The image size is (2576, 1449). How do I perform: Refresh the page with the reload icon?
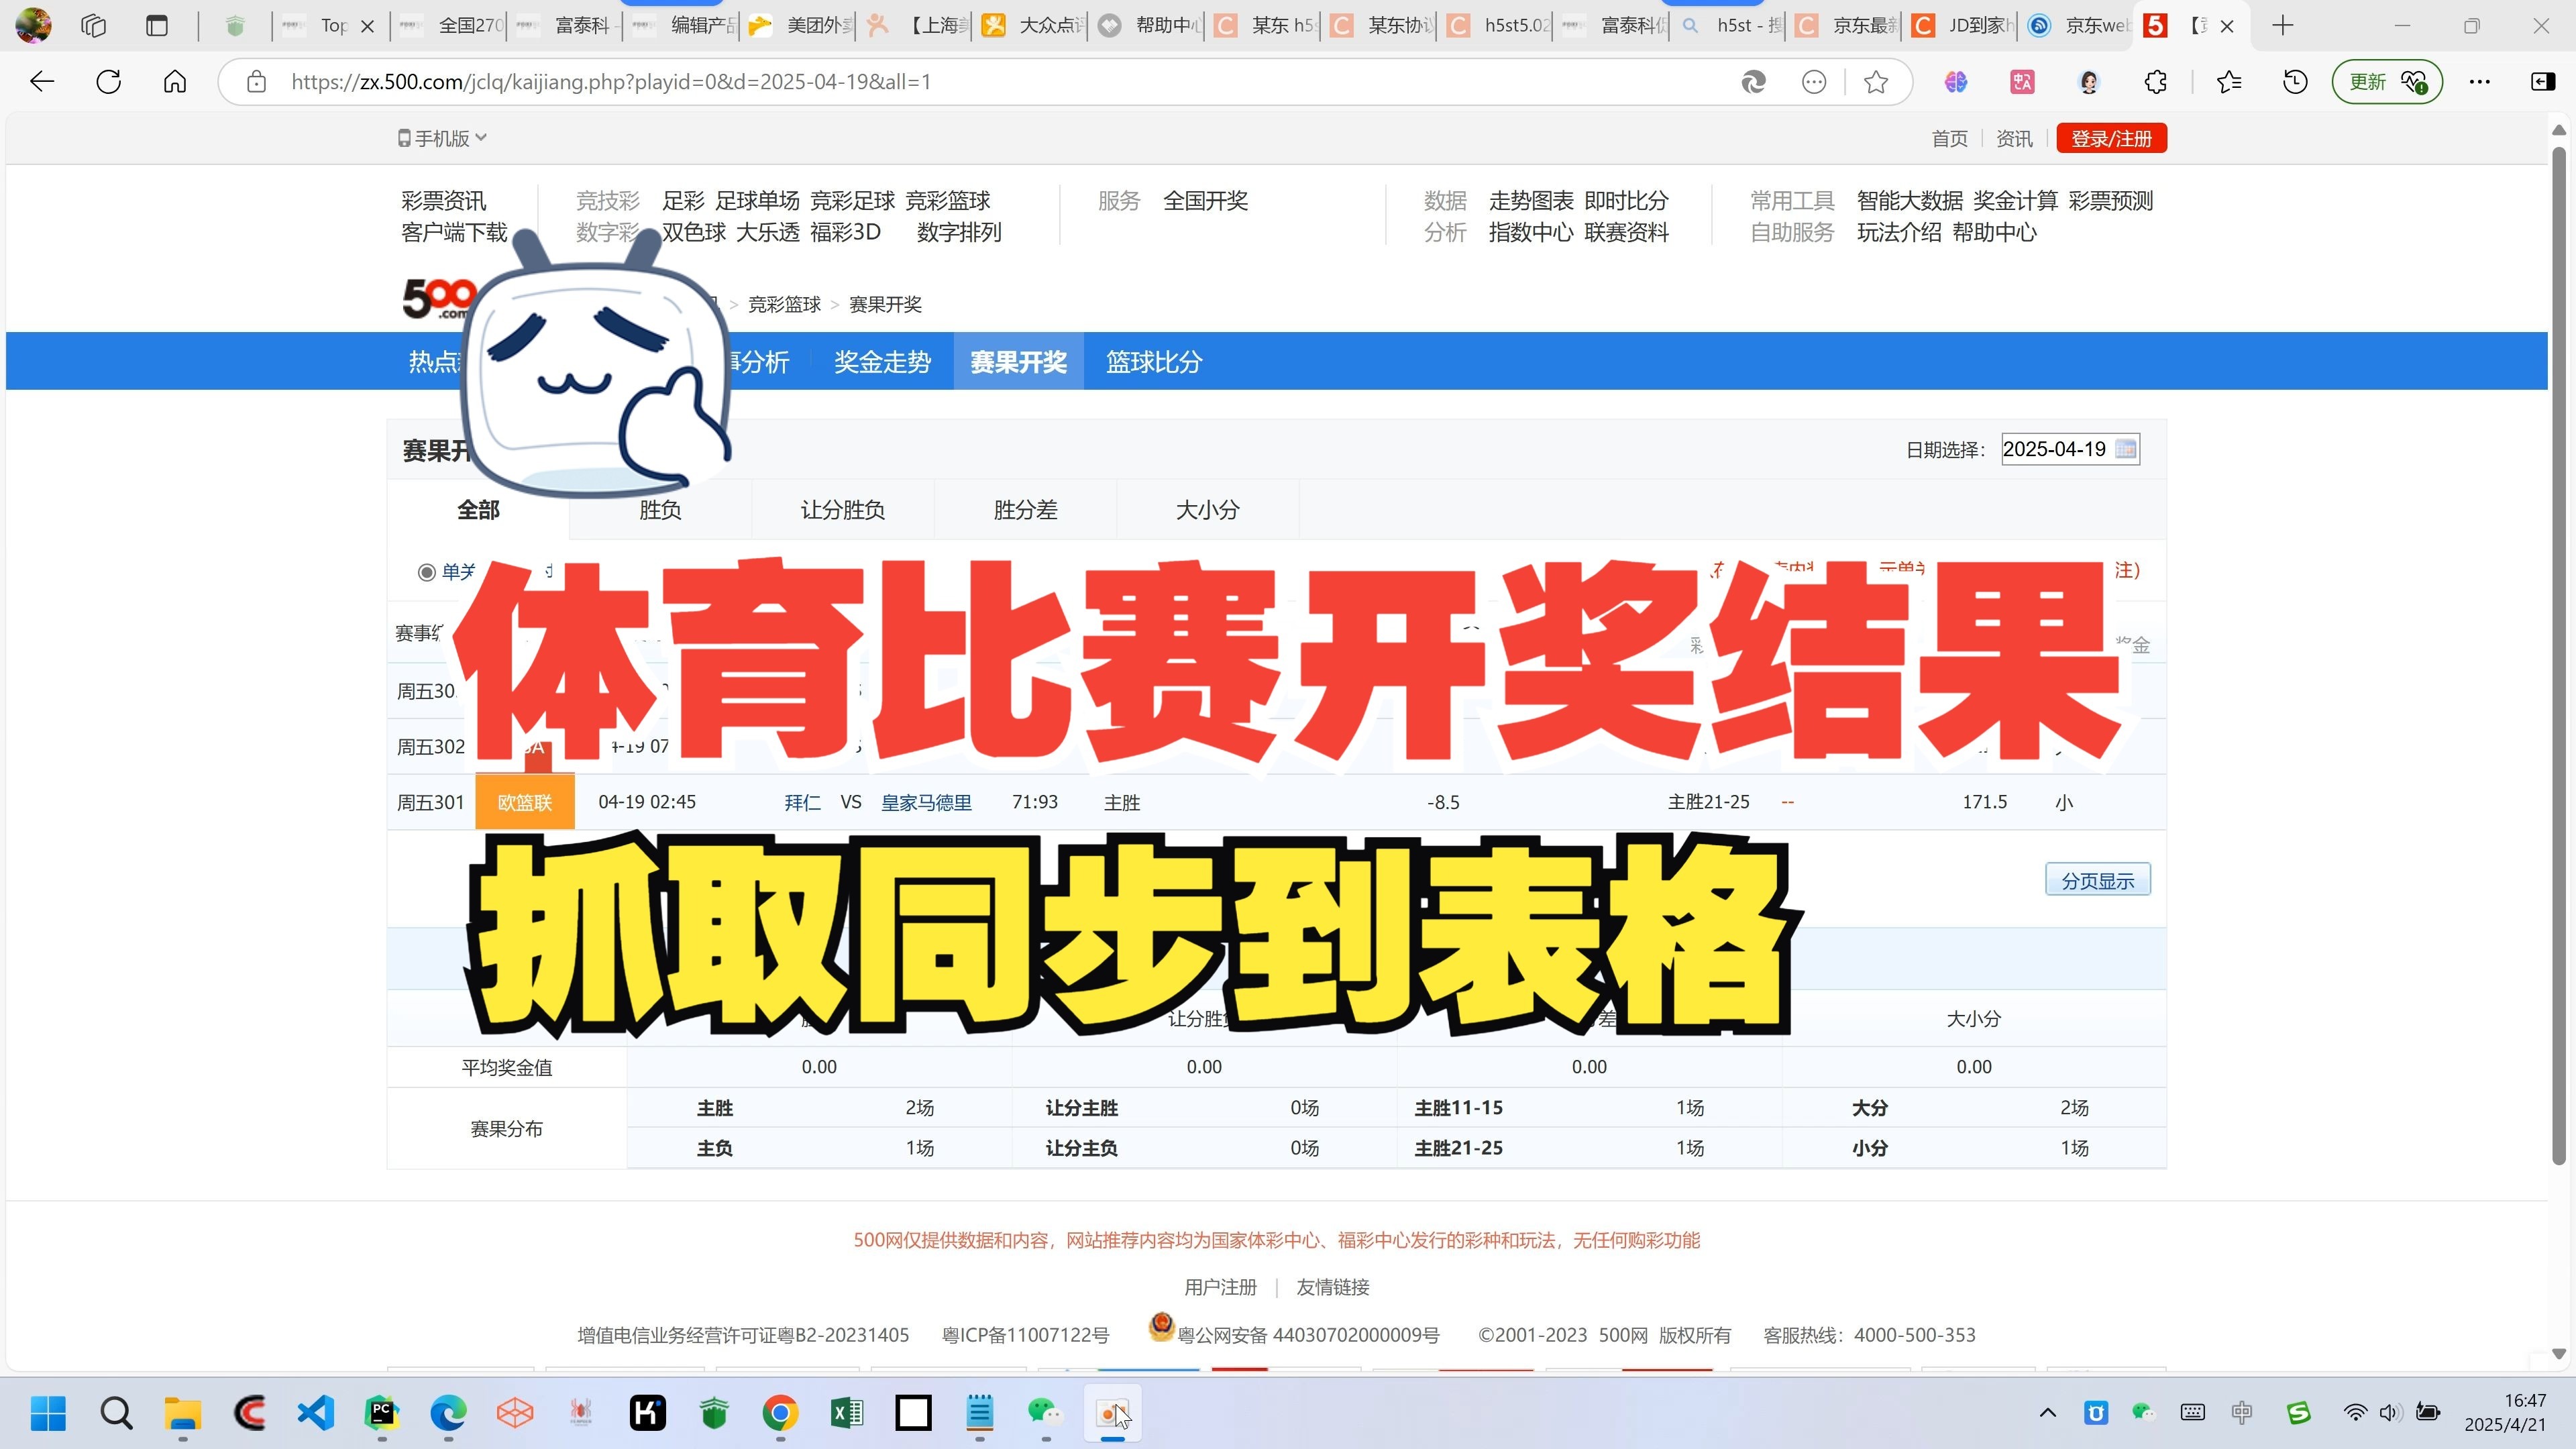point(108,81)
